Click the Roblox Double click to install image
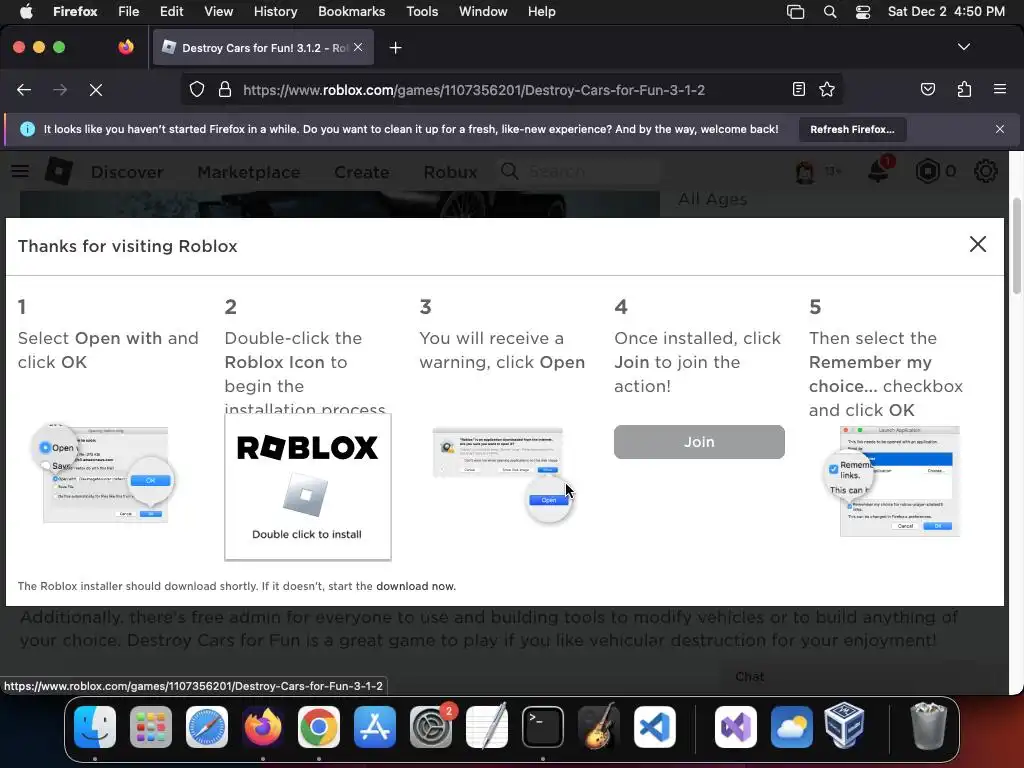Image resolution: width=1024 pixels, height=768 pixels. tap(308, 487)
